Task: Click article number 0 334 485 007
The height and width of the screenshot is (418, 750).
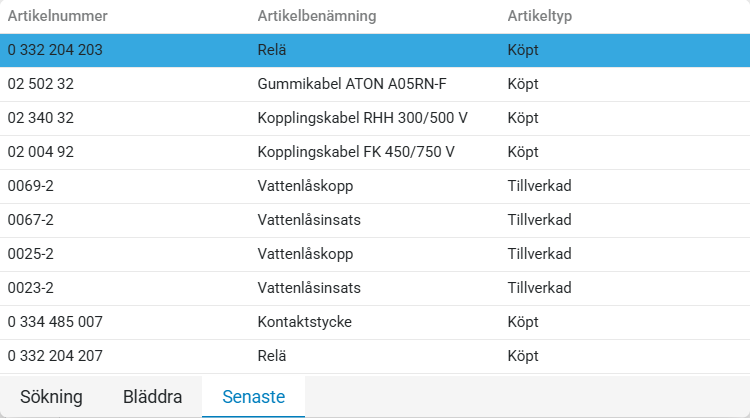Action: 55,321
